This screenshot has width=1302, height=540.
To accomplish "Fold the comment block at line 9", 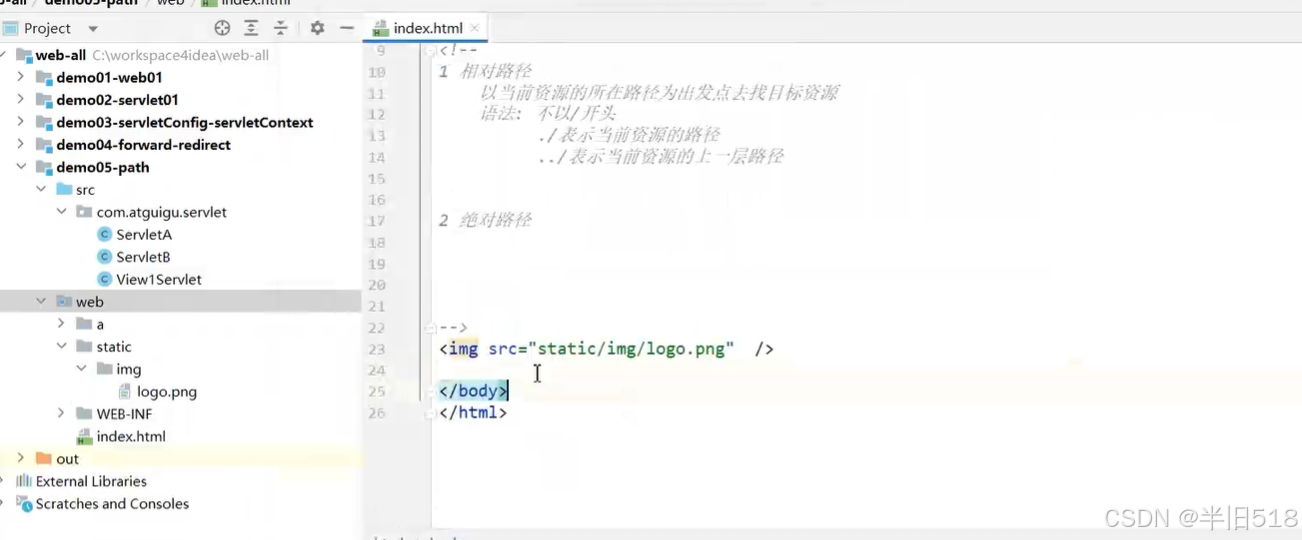I will pos(430,51).
